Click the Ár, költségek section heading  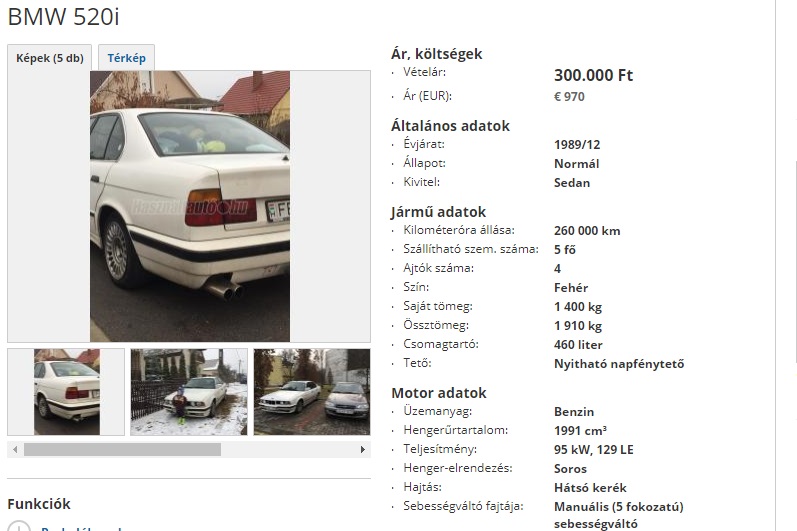pos(437,53)
